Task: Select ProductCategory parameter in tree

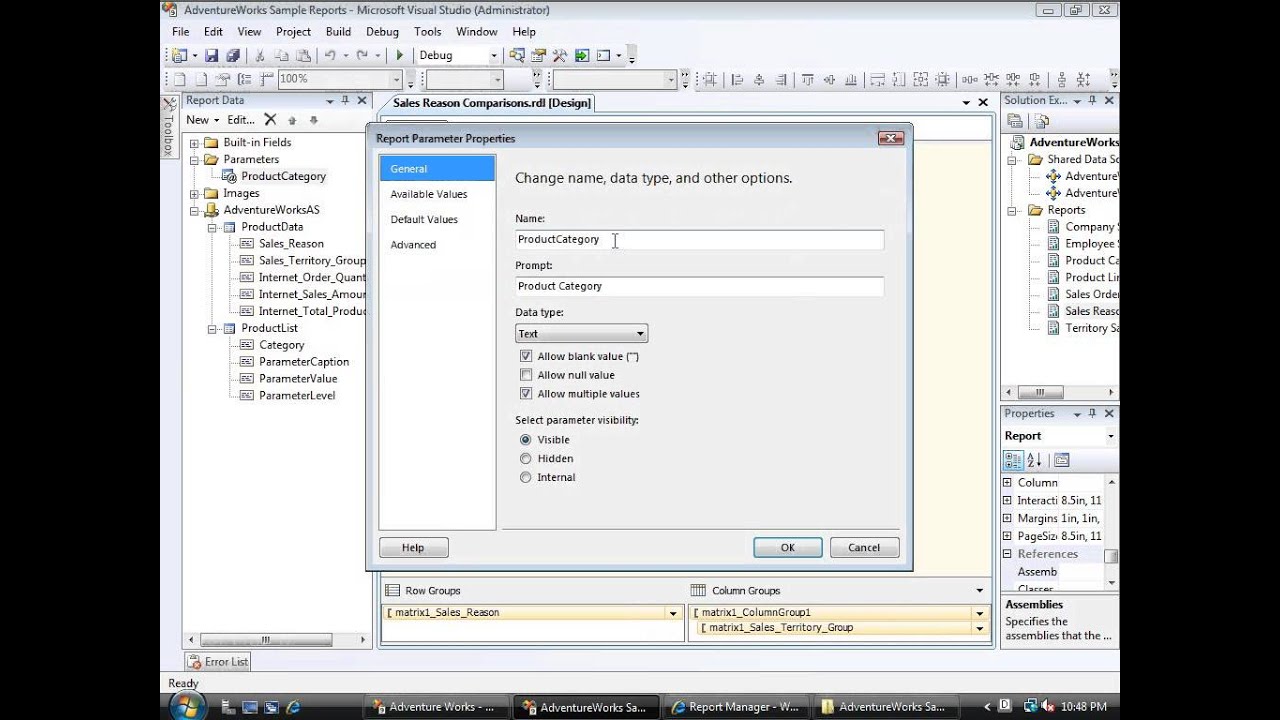Action: tap(283, 177)
